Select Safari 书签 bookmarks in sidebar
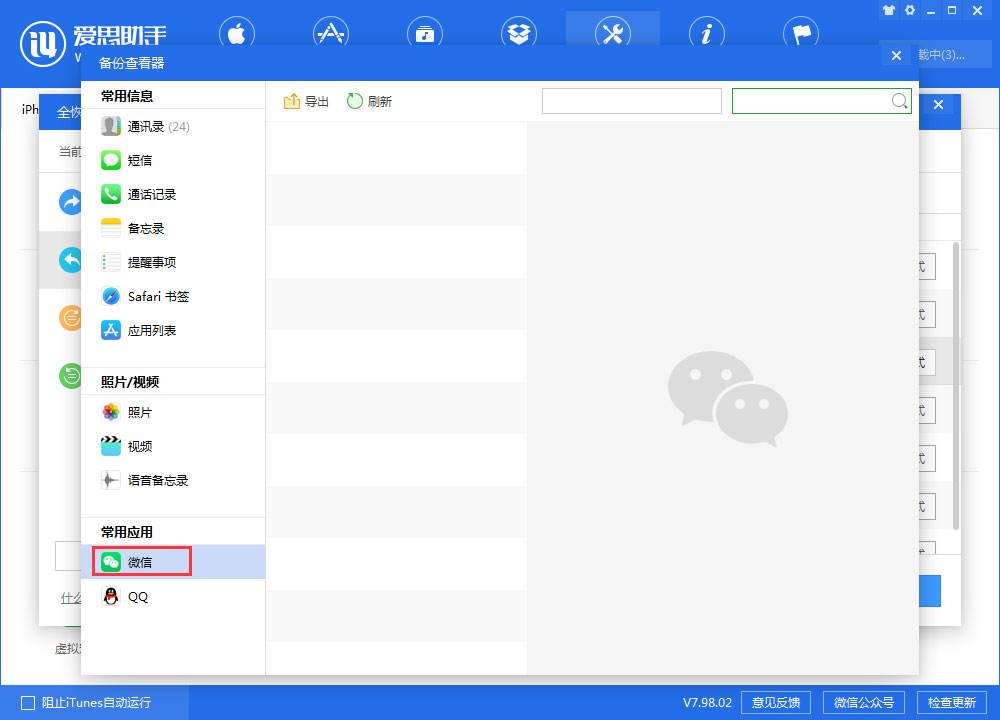This screenshot has height=720, width=1000. [173, 297]
